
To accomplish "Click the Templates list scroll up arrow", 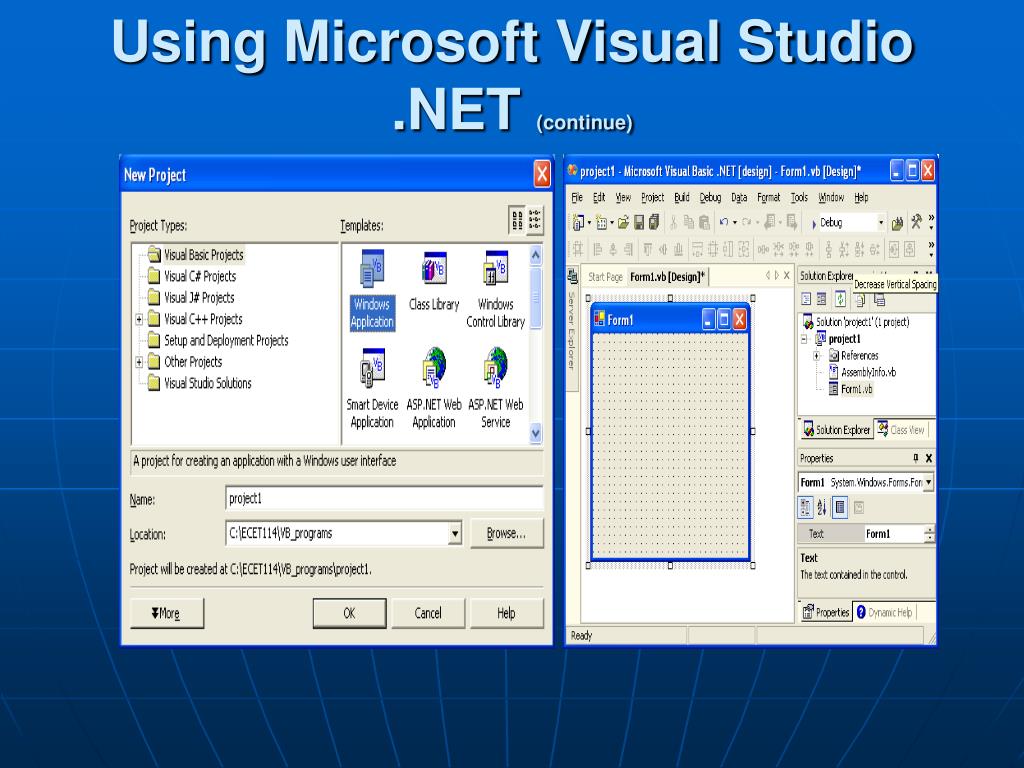I will (536, 255).
